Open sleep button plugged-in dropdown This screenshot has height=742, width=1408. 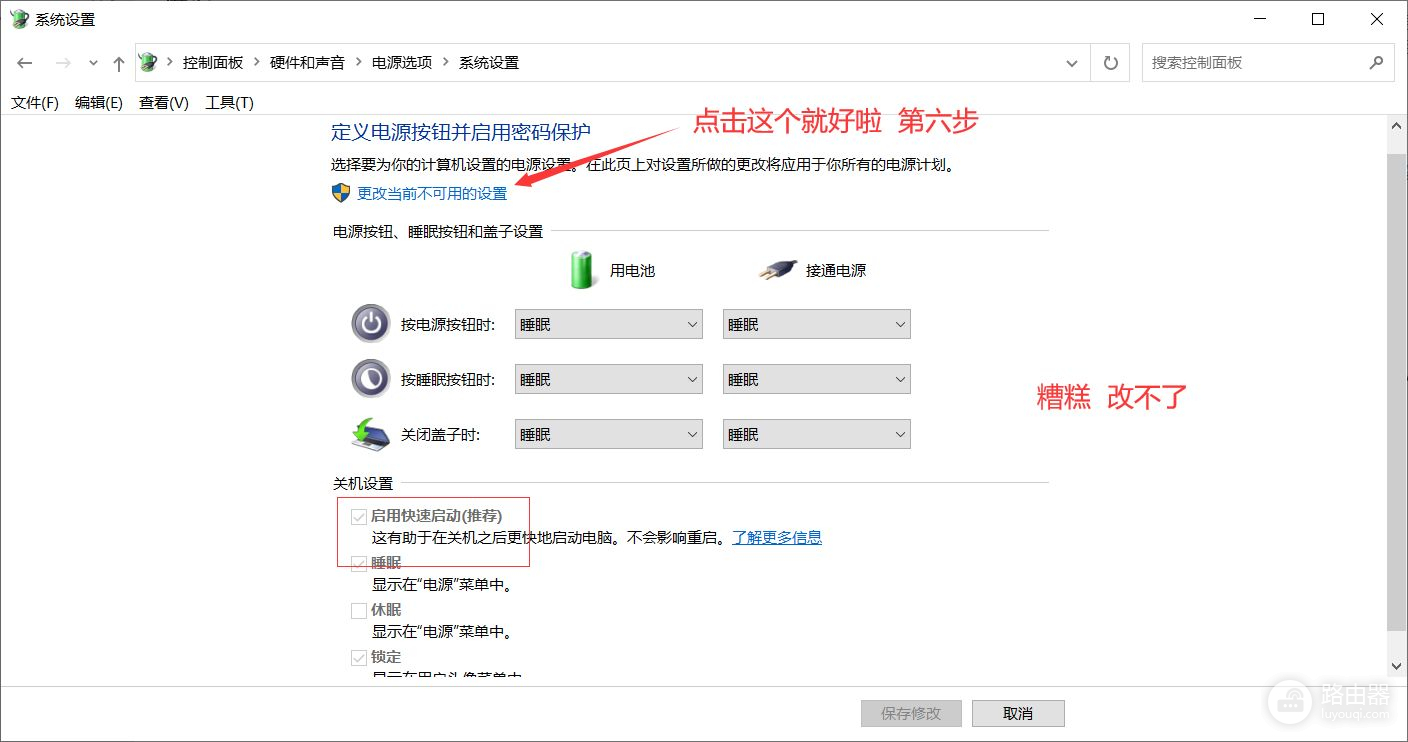tap(817, 379)
